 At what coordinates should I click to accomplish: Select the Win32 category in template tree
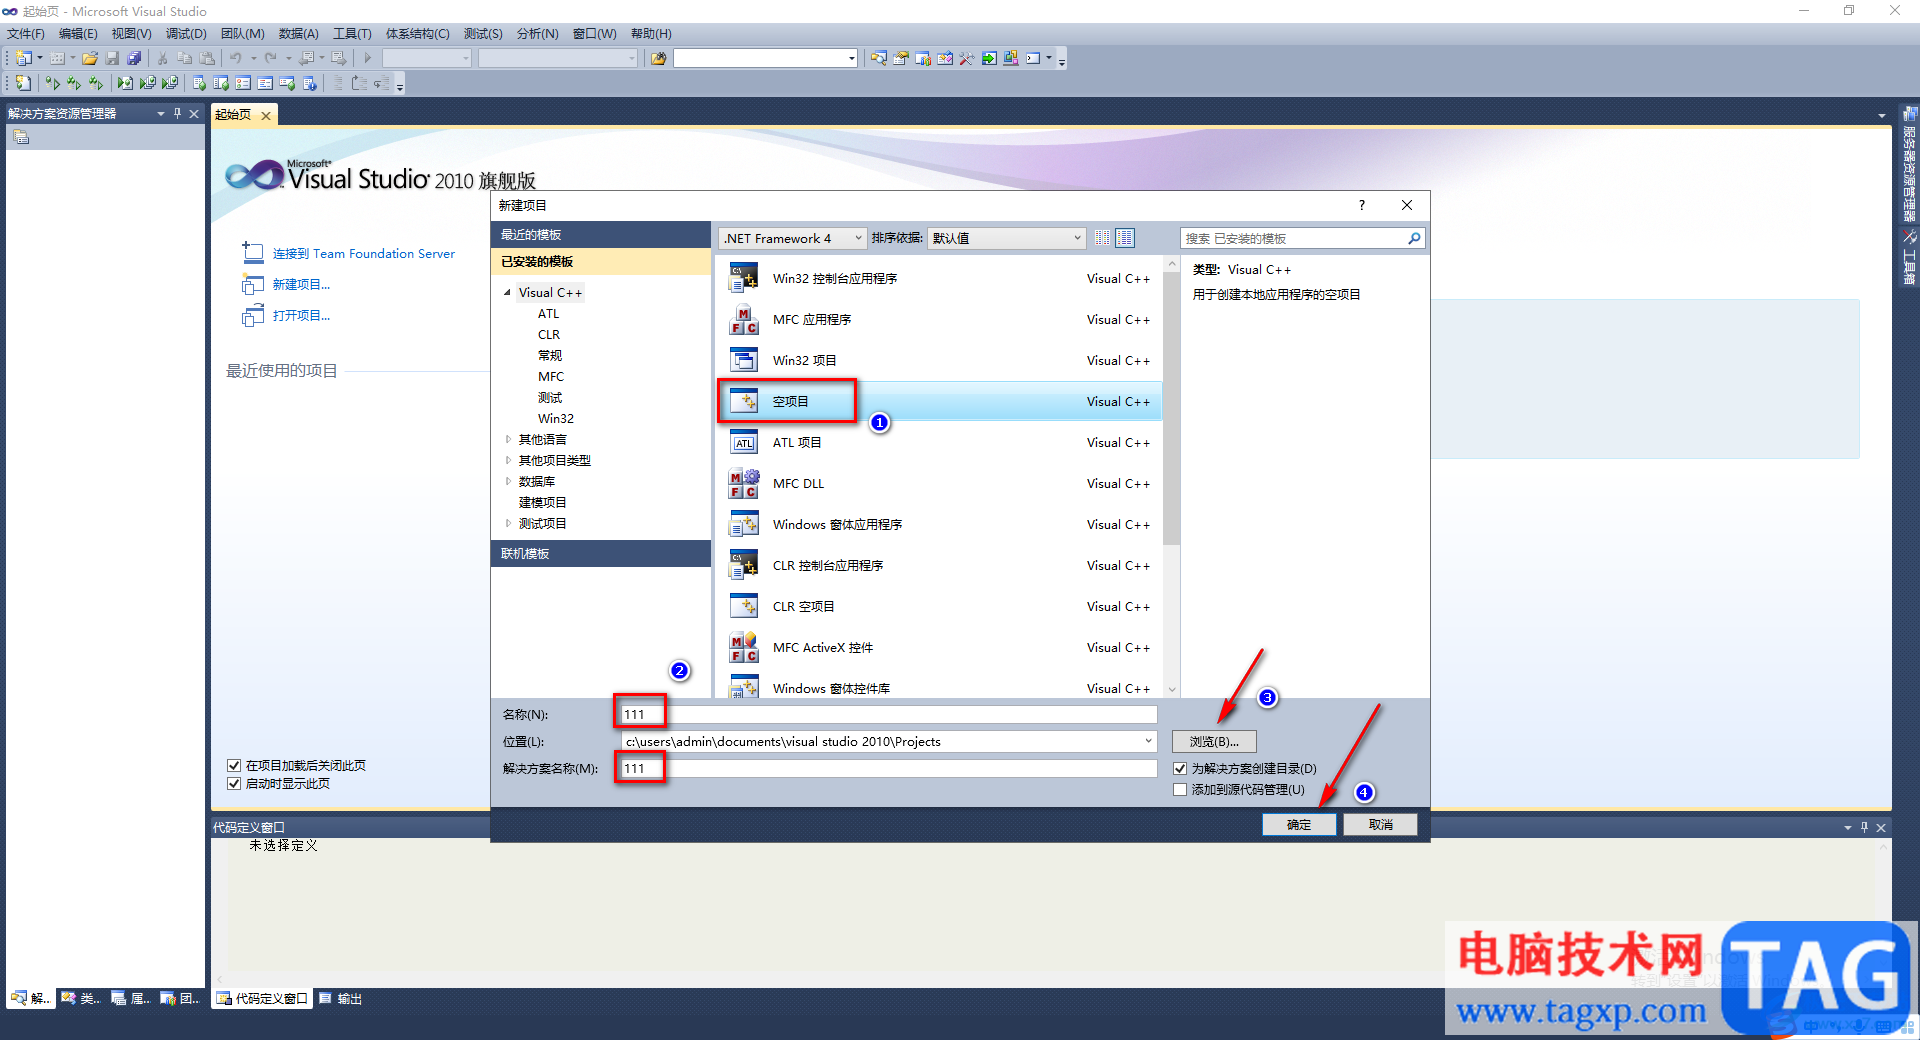click(556, 418)
